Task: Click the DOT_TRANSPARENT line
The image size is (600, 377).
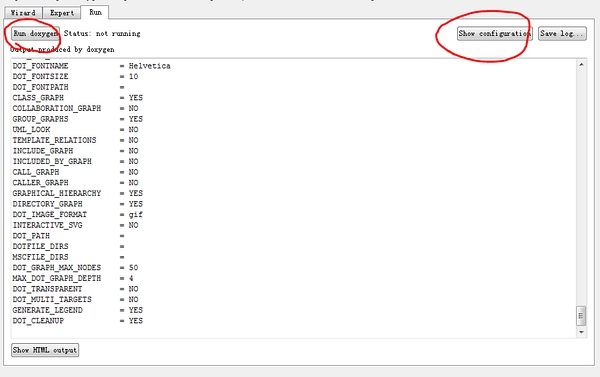Action: tap(75, 289)
